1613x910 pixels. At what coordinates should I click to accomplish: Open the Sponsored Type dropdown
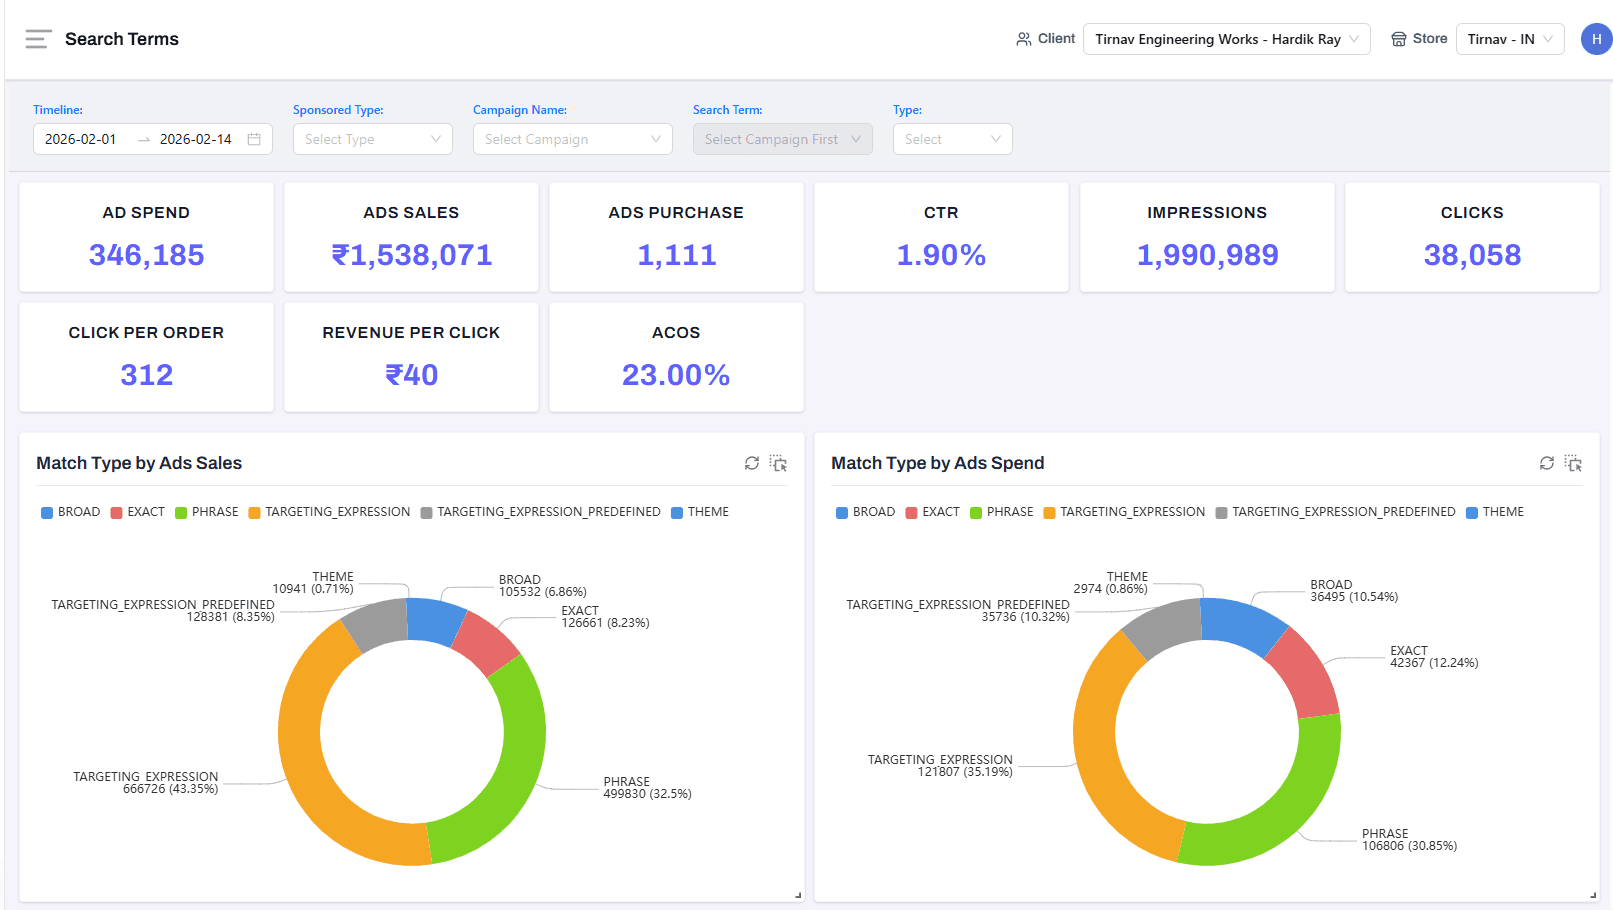pos(372,139)
